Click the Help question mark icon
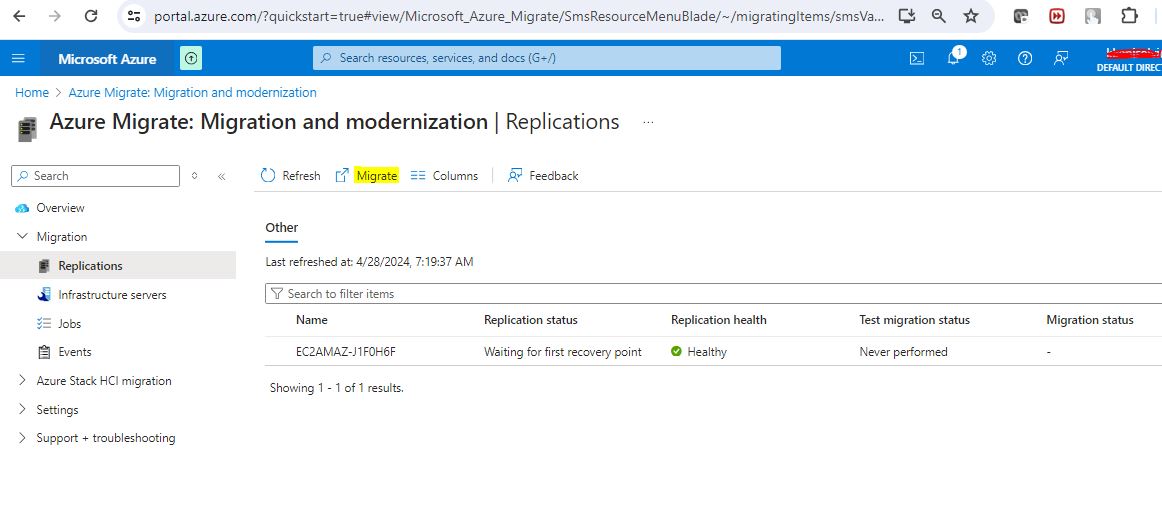 [x=1025, y=58]
